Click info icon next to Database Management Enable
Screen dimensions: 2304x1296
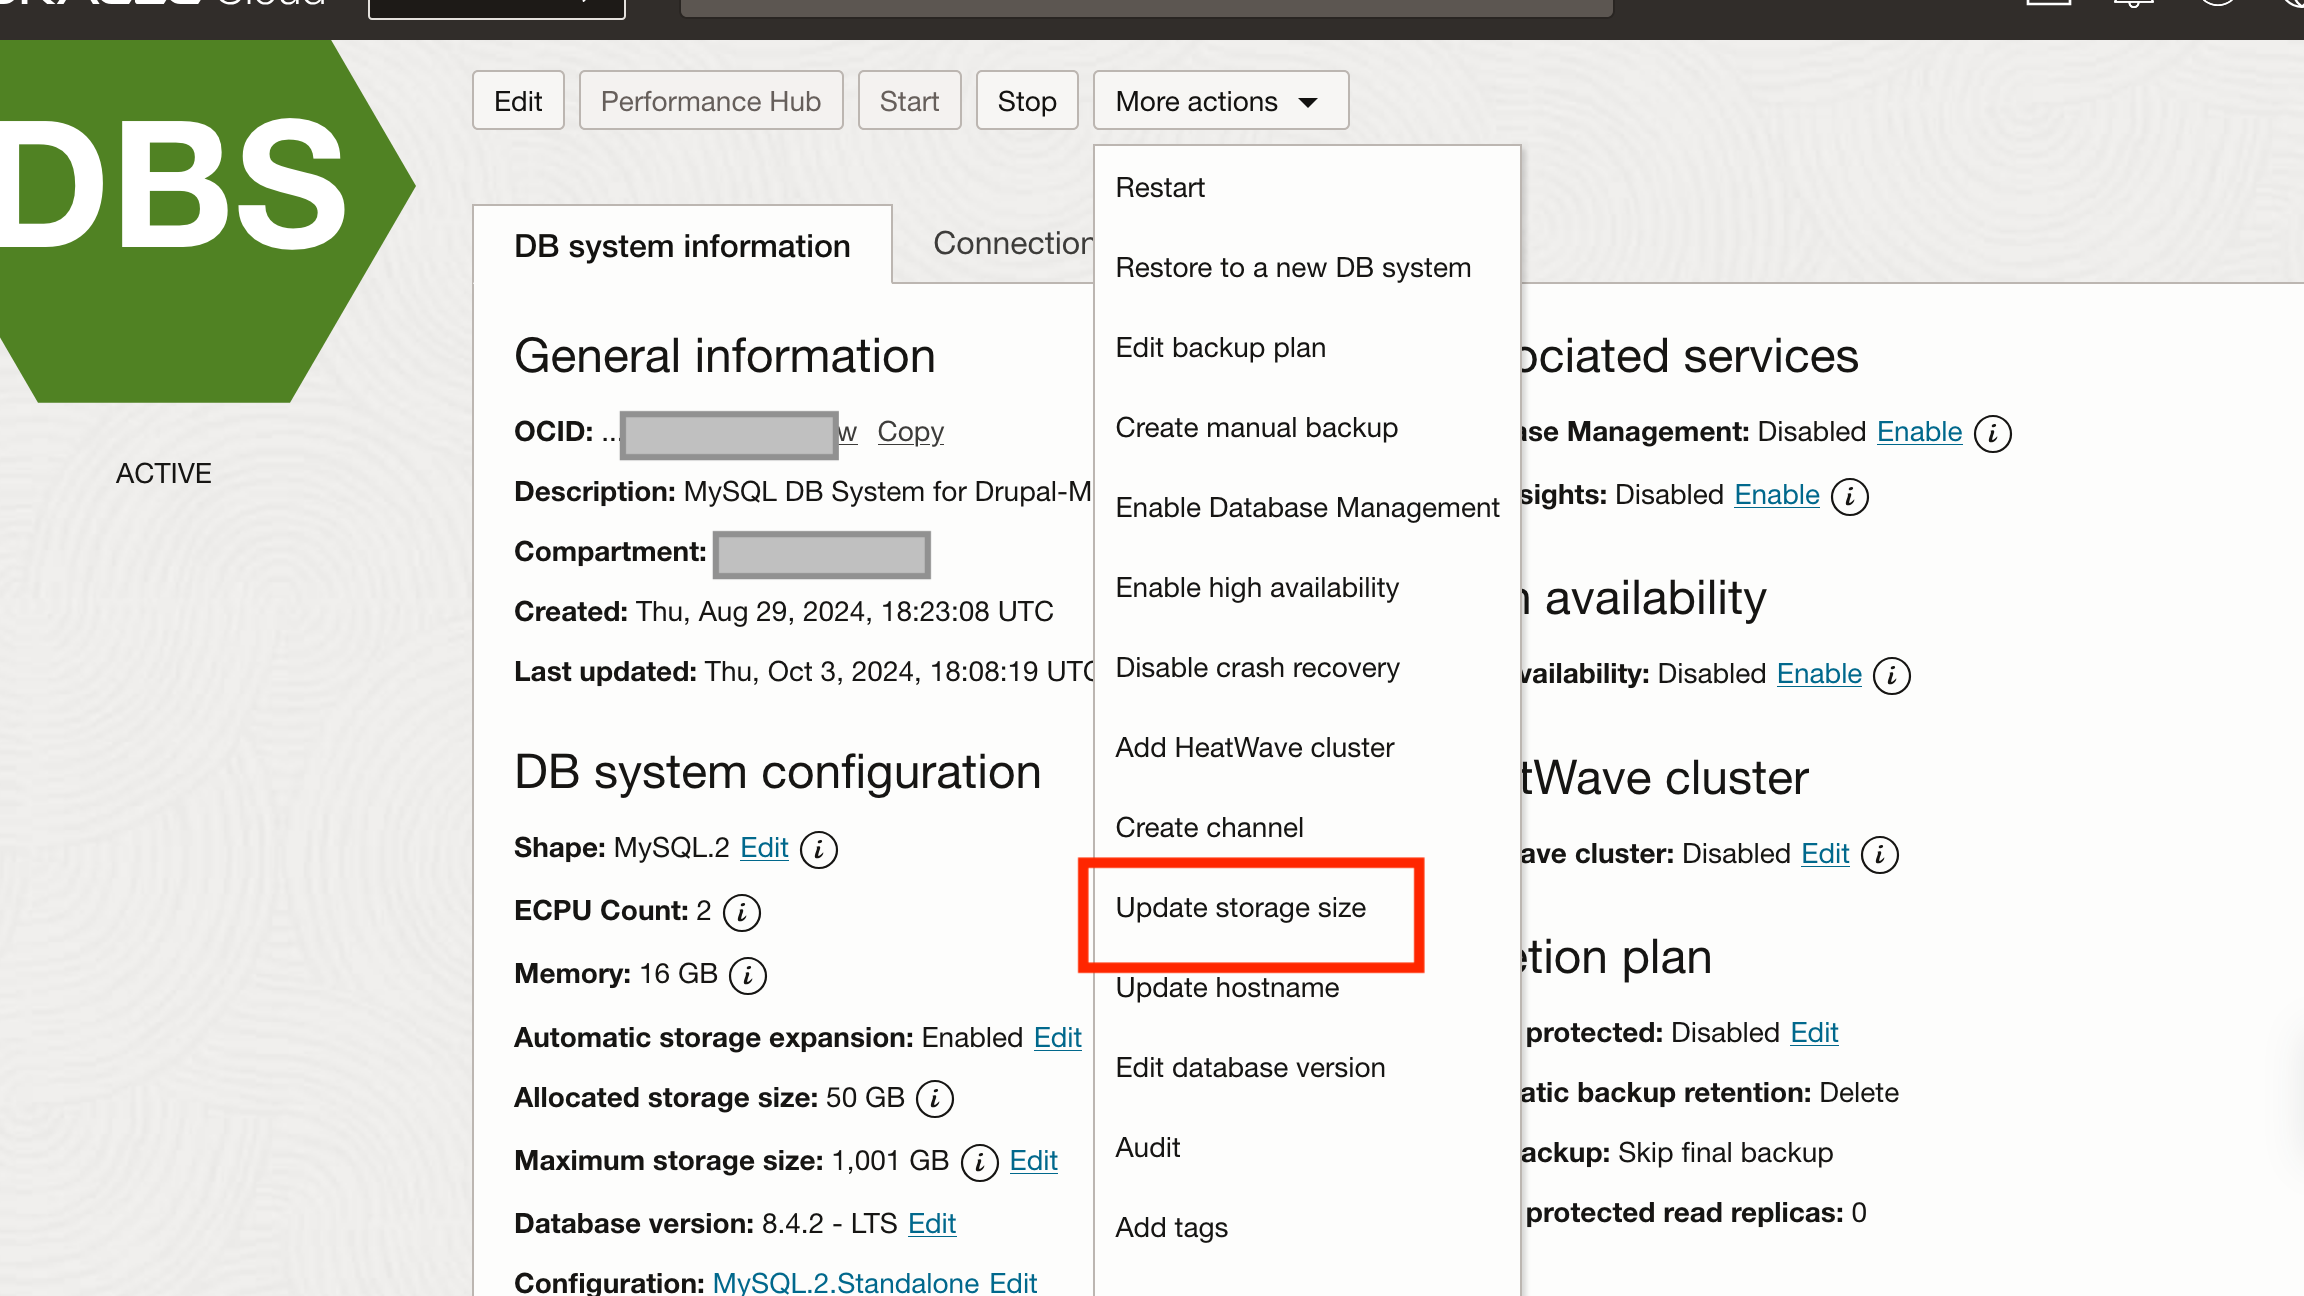[1992, 433]
